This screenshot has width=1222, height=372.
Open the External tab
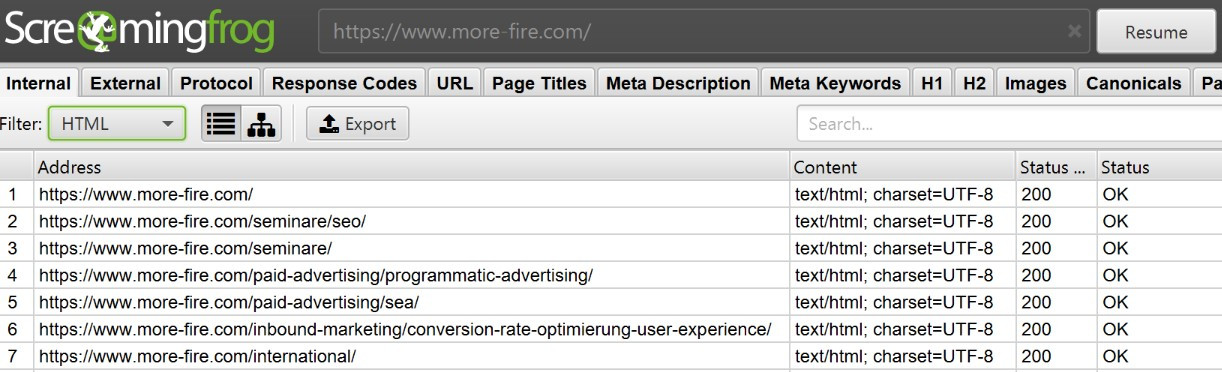[x=125, y=83]
